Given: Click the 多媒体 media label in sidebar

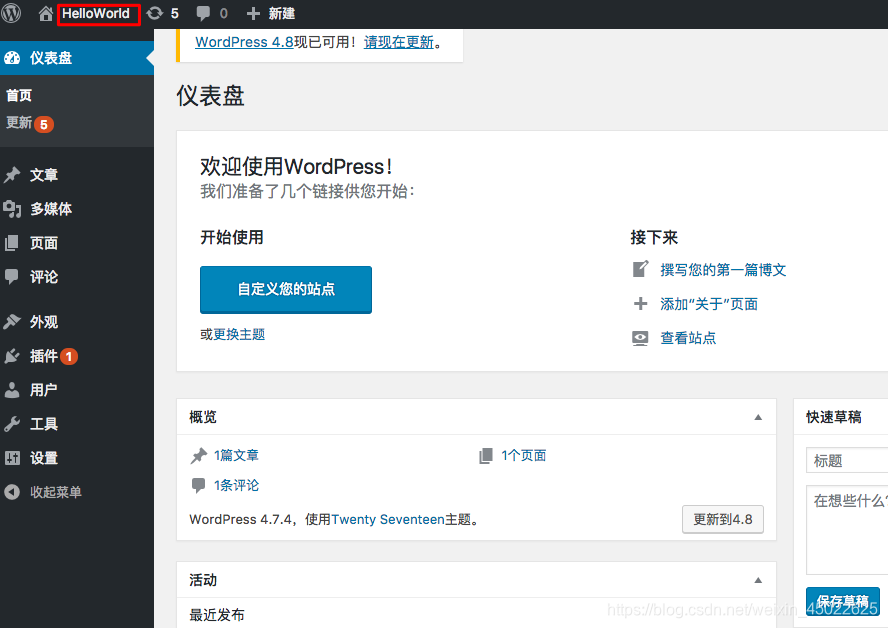Looking at the screenshot, I should (x=51, y=209).
